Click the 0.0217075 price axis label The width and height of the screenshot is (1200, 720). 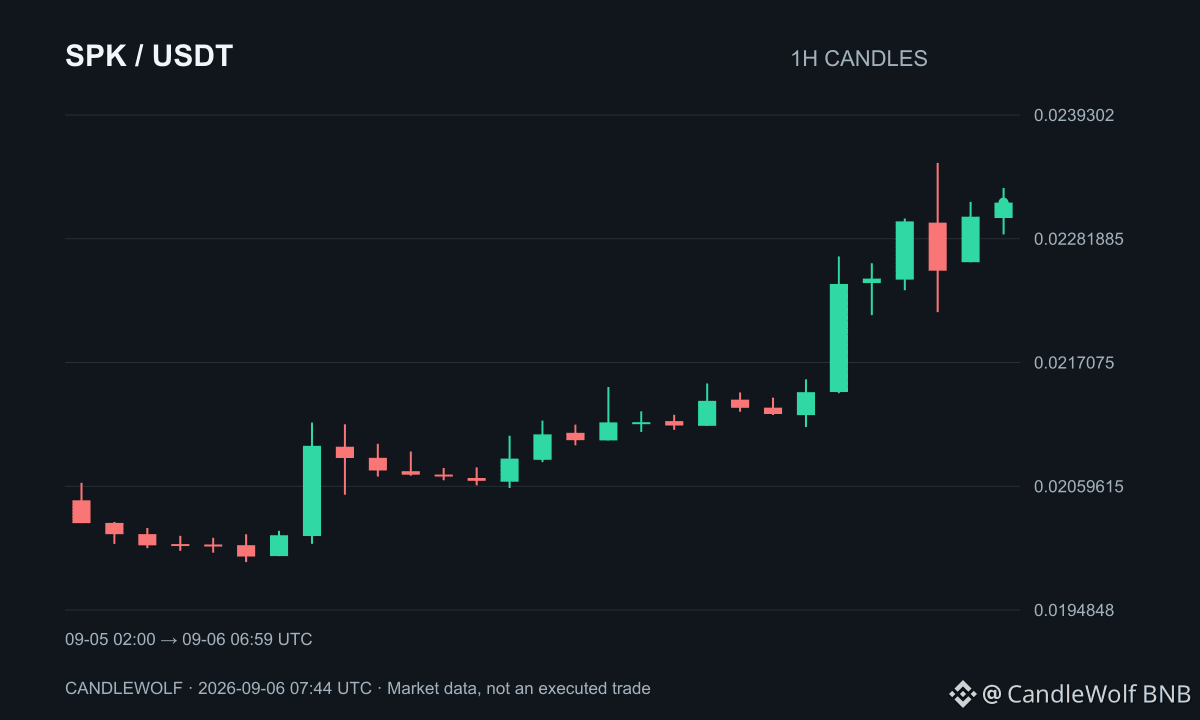click(x=1074, y=362)
